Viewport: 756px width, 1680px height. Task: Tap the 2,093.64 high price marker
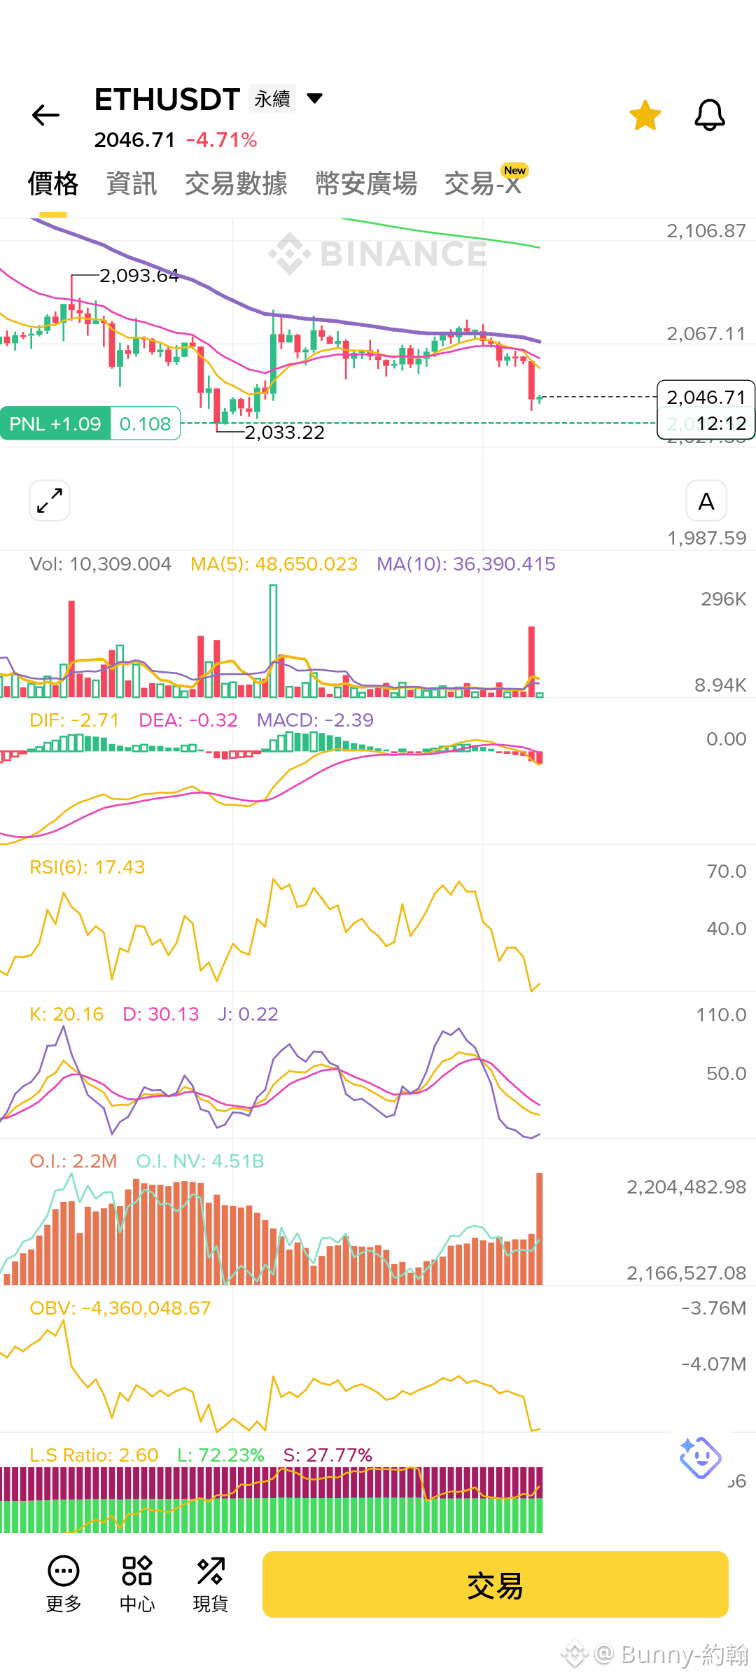(x=139, y=275)
